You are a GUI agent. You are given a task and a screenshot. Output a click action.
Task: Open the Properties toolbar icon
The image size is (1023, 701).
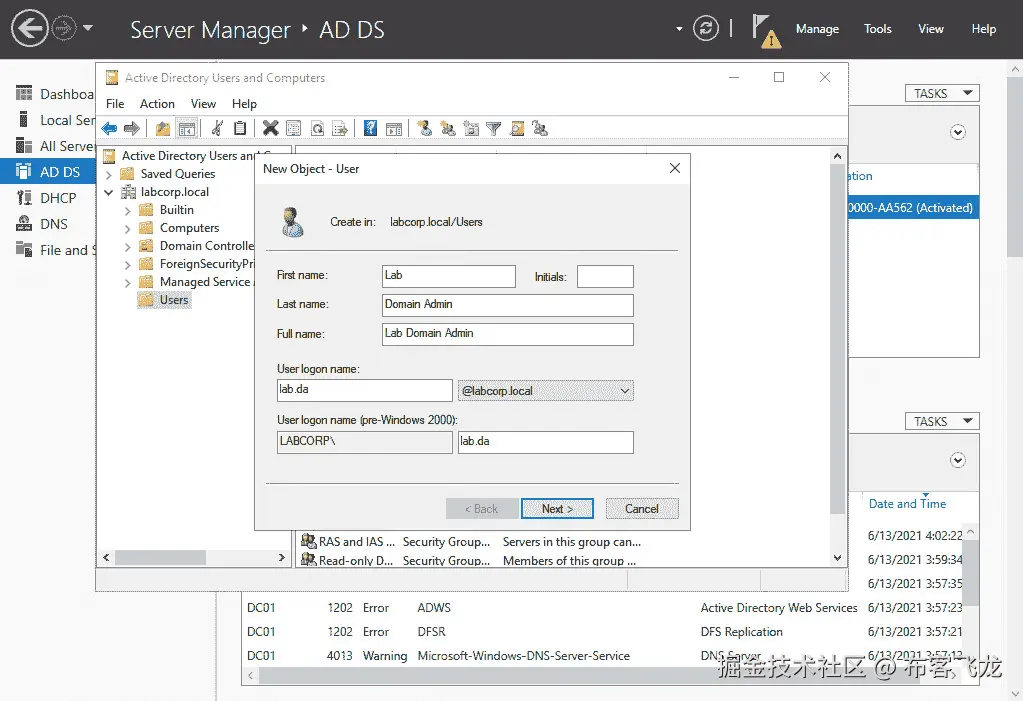tap(294, 129)
